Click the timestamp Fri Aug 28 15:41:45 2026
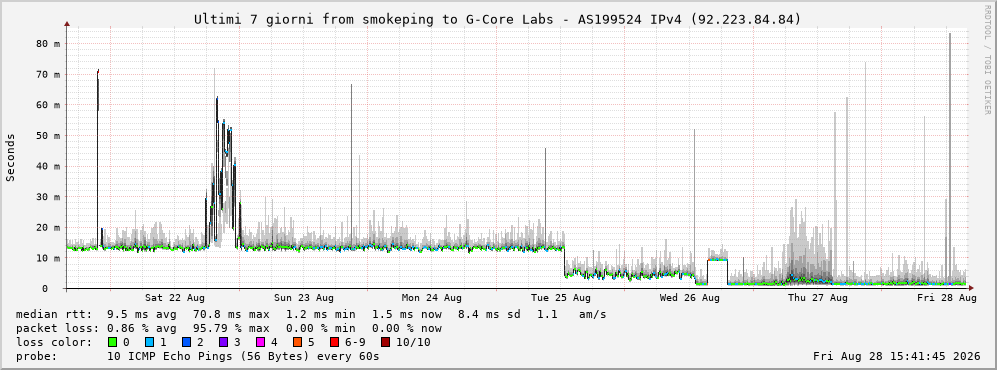997x370 pixels. coord(894,356)
